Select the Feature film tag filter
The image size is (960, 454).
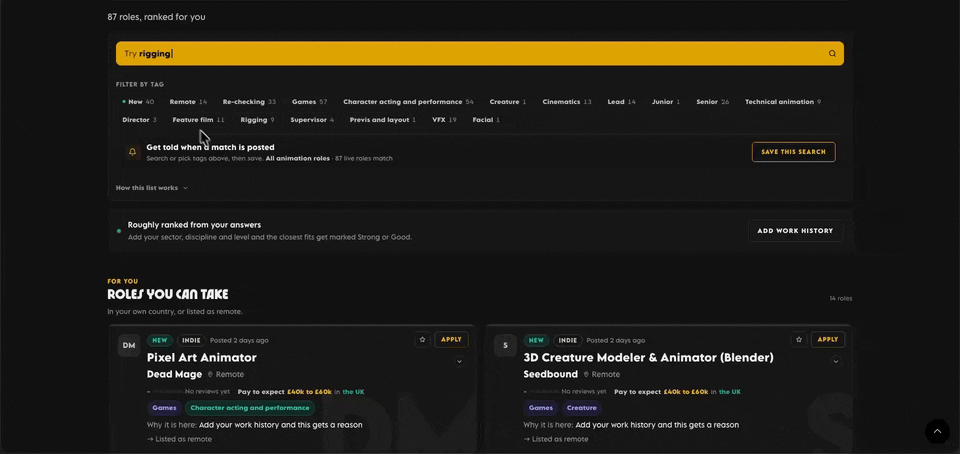(198, 120)
